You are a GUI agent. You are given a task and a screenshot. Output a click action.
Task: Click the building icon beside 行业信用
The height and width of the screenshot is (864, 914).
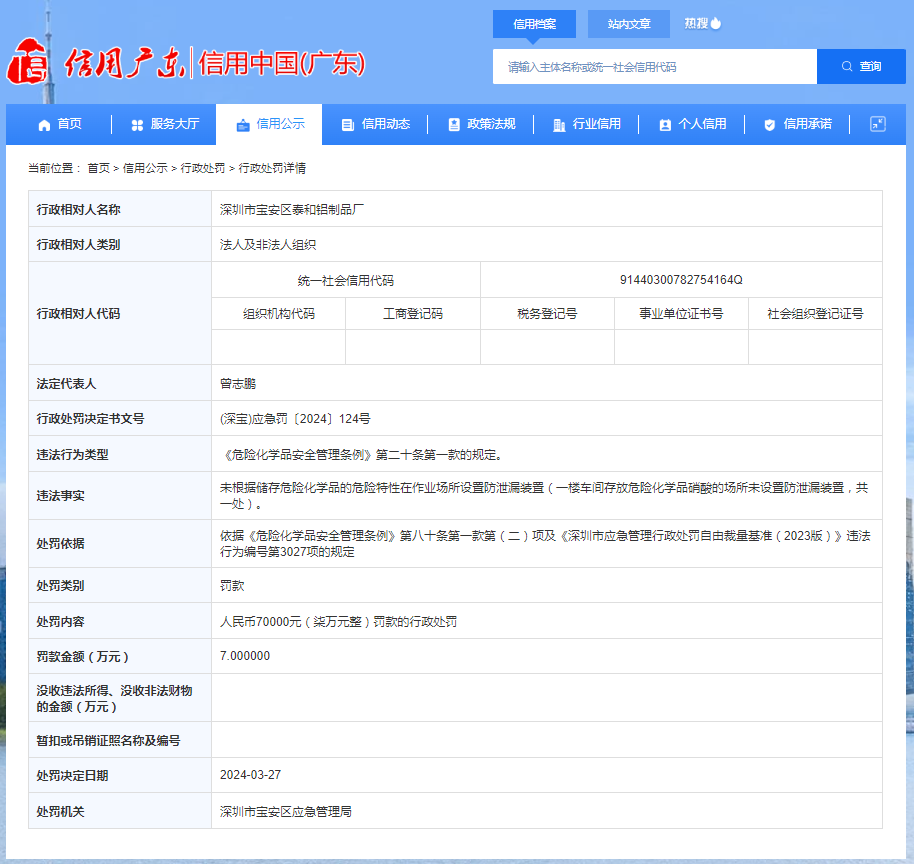point(559,125)
